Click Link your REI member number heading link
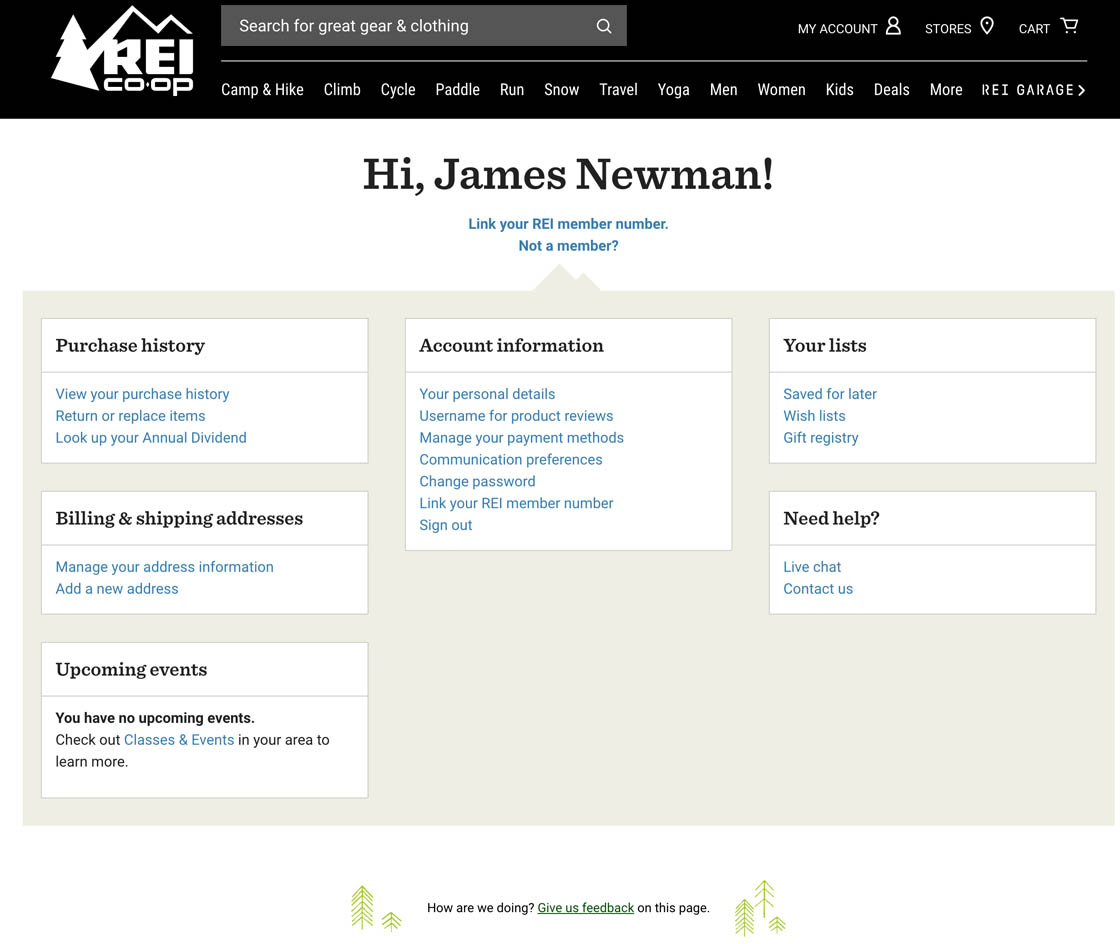This screenshot has height=944, width=1120. click(x=568, y=224)
